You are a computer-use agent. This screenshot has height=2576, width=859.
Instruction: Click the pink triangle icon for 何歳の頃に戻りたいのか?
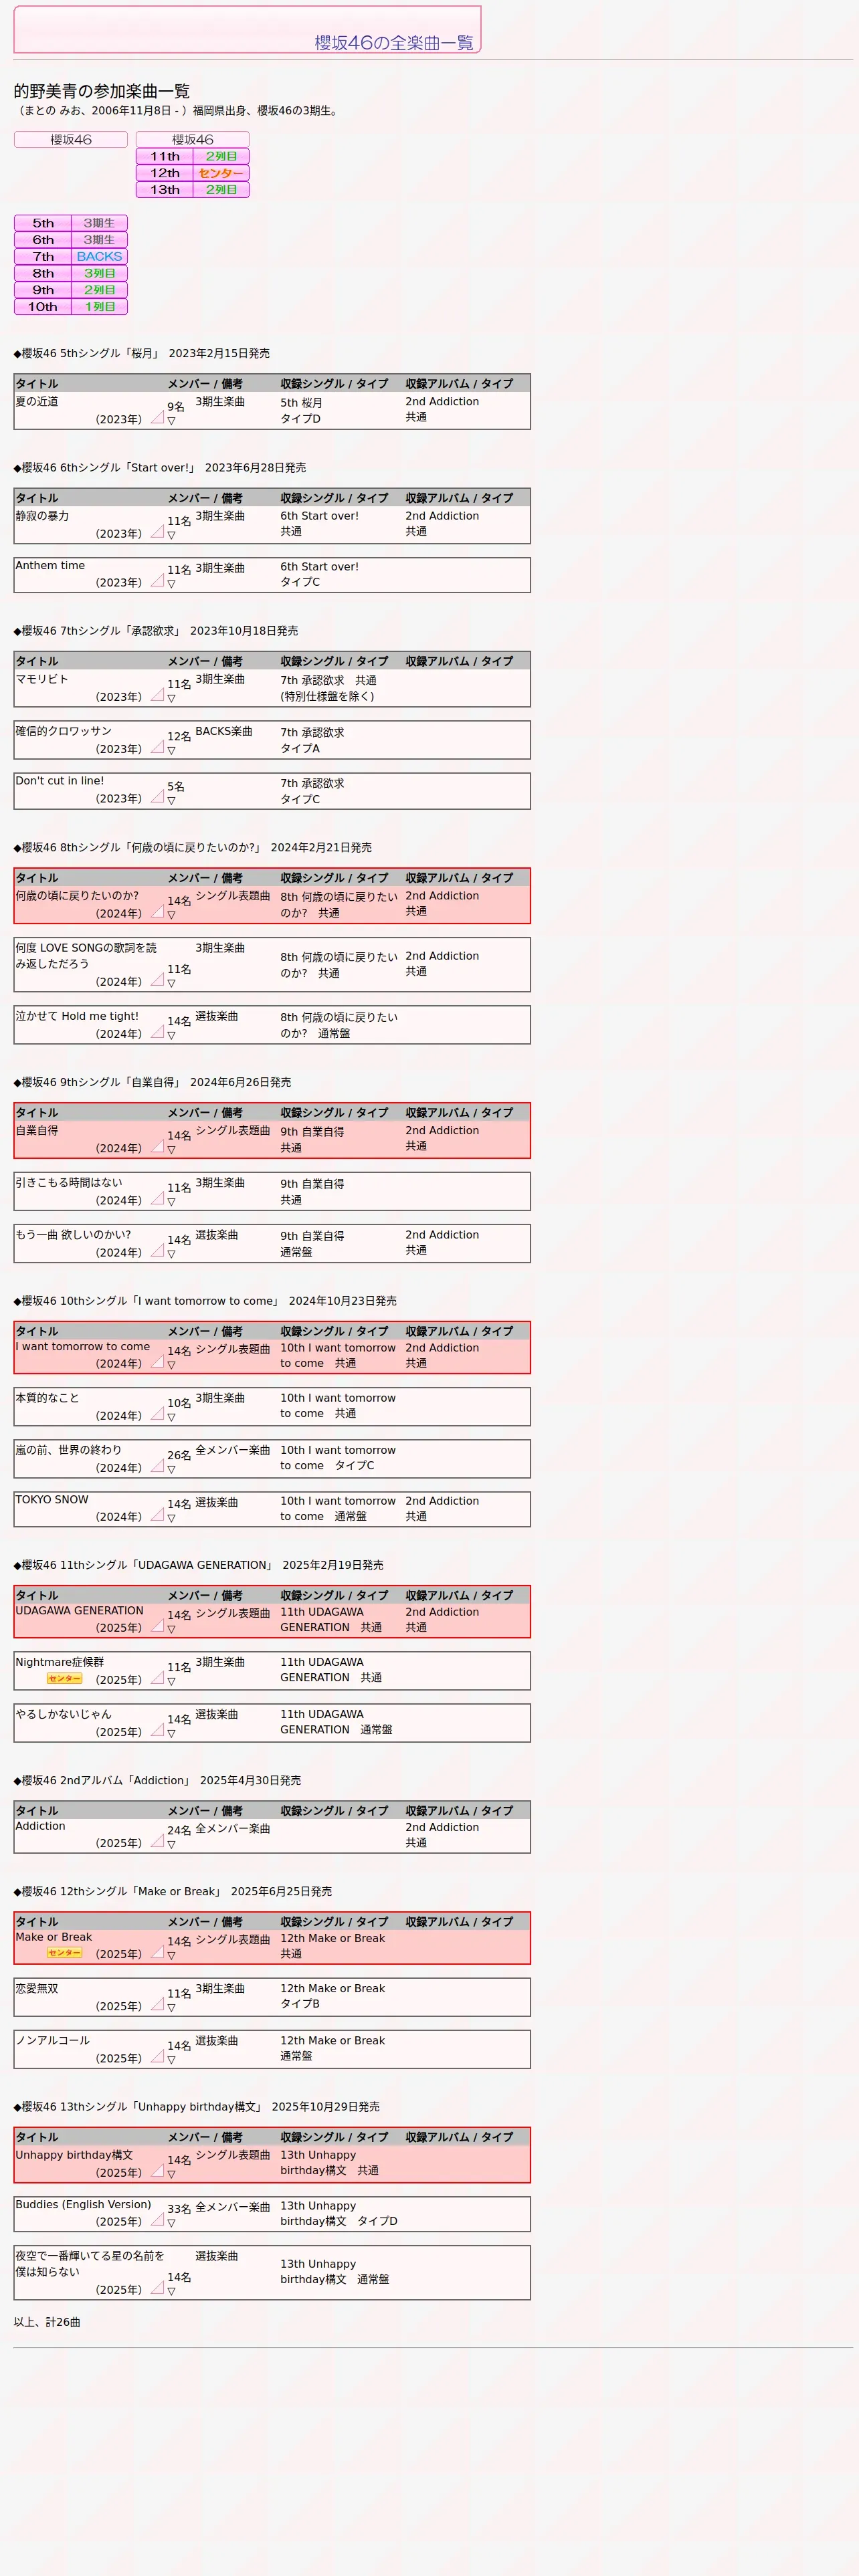(157, 911)
